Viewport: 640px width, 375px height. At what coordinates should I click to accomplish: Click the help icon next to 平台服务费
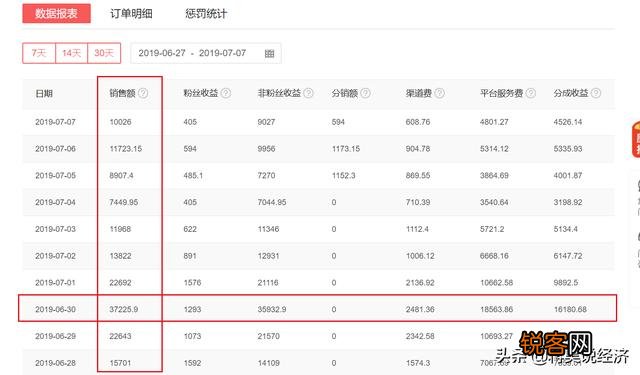click(x=531, y=93)
